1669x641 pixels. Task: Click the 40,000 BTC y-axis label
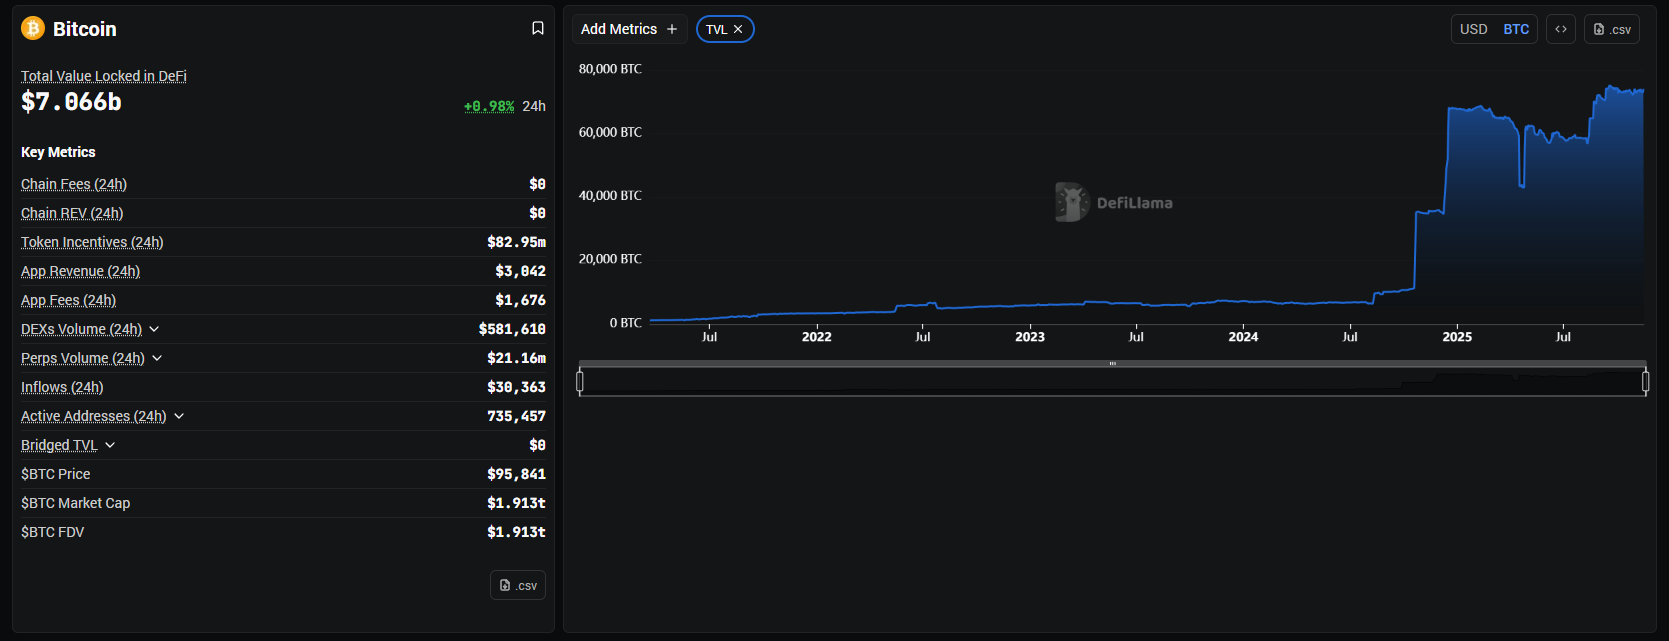click(x=610, y=195)
